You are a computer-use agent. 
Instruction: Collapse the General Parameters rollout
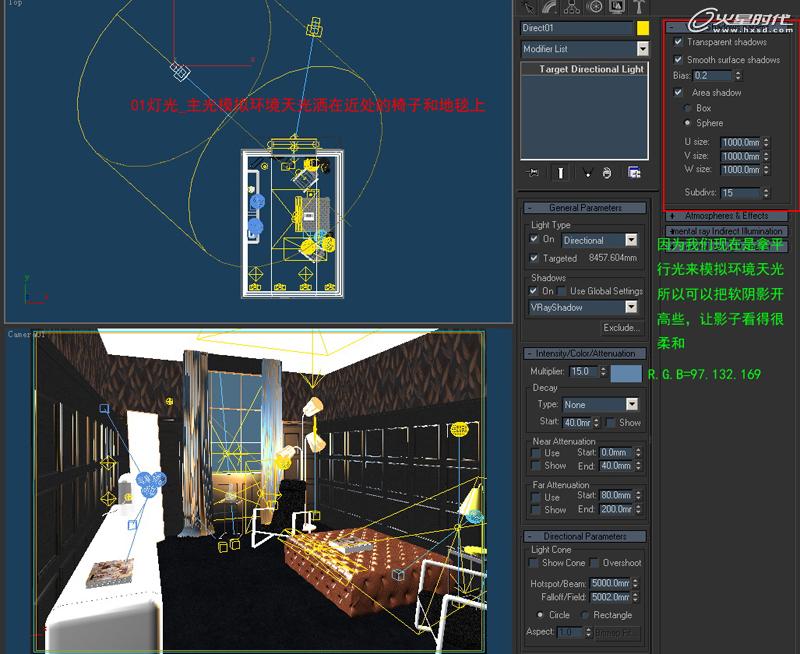click(585, 208)
